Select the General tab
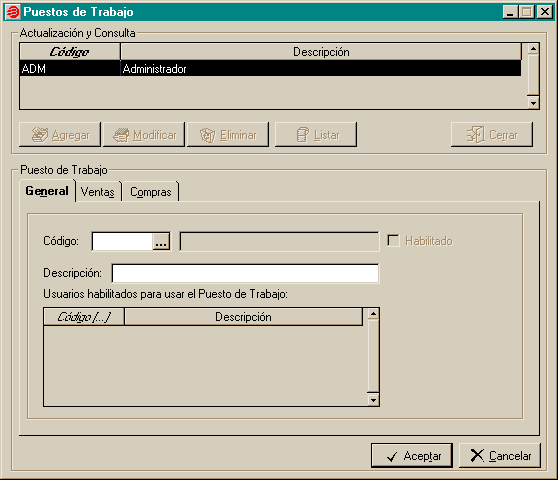The image size is (558, 480). point(47,191)
